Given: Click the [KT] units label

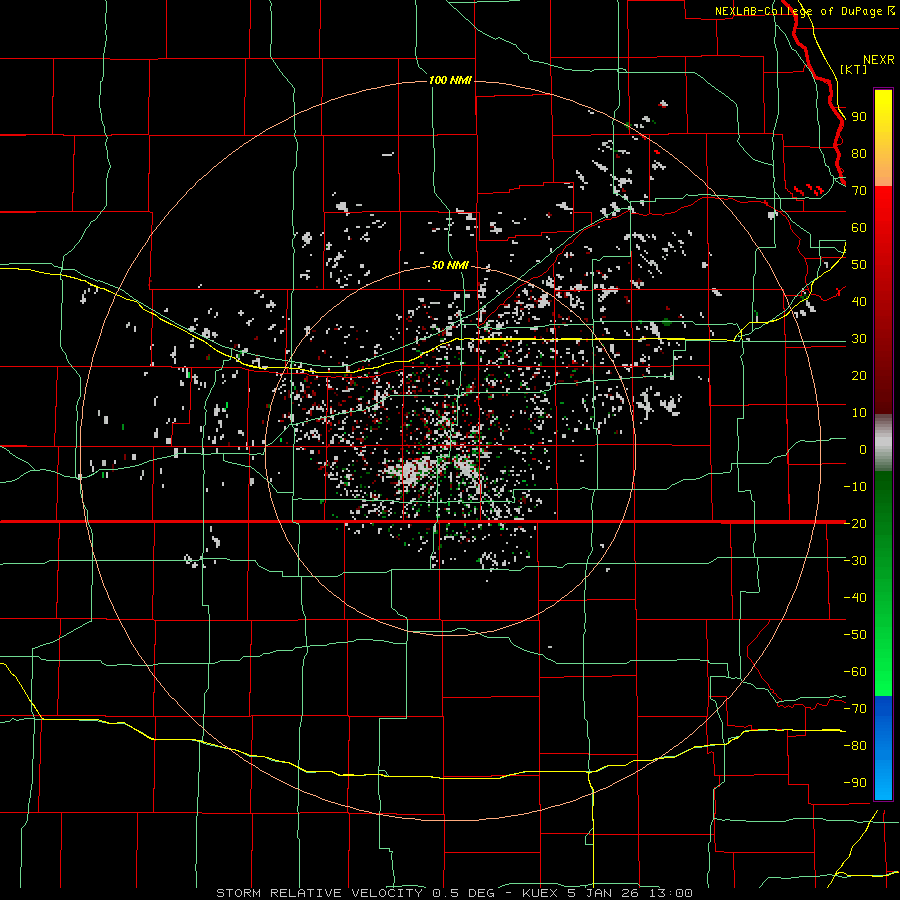Looking at the screenshot, I should (x=854, y=69).
